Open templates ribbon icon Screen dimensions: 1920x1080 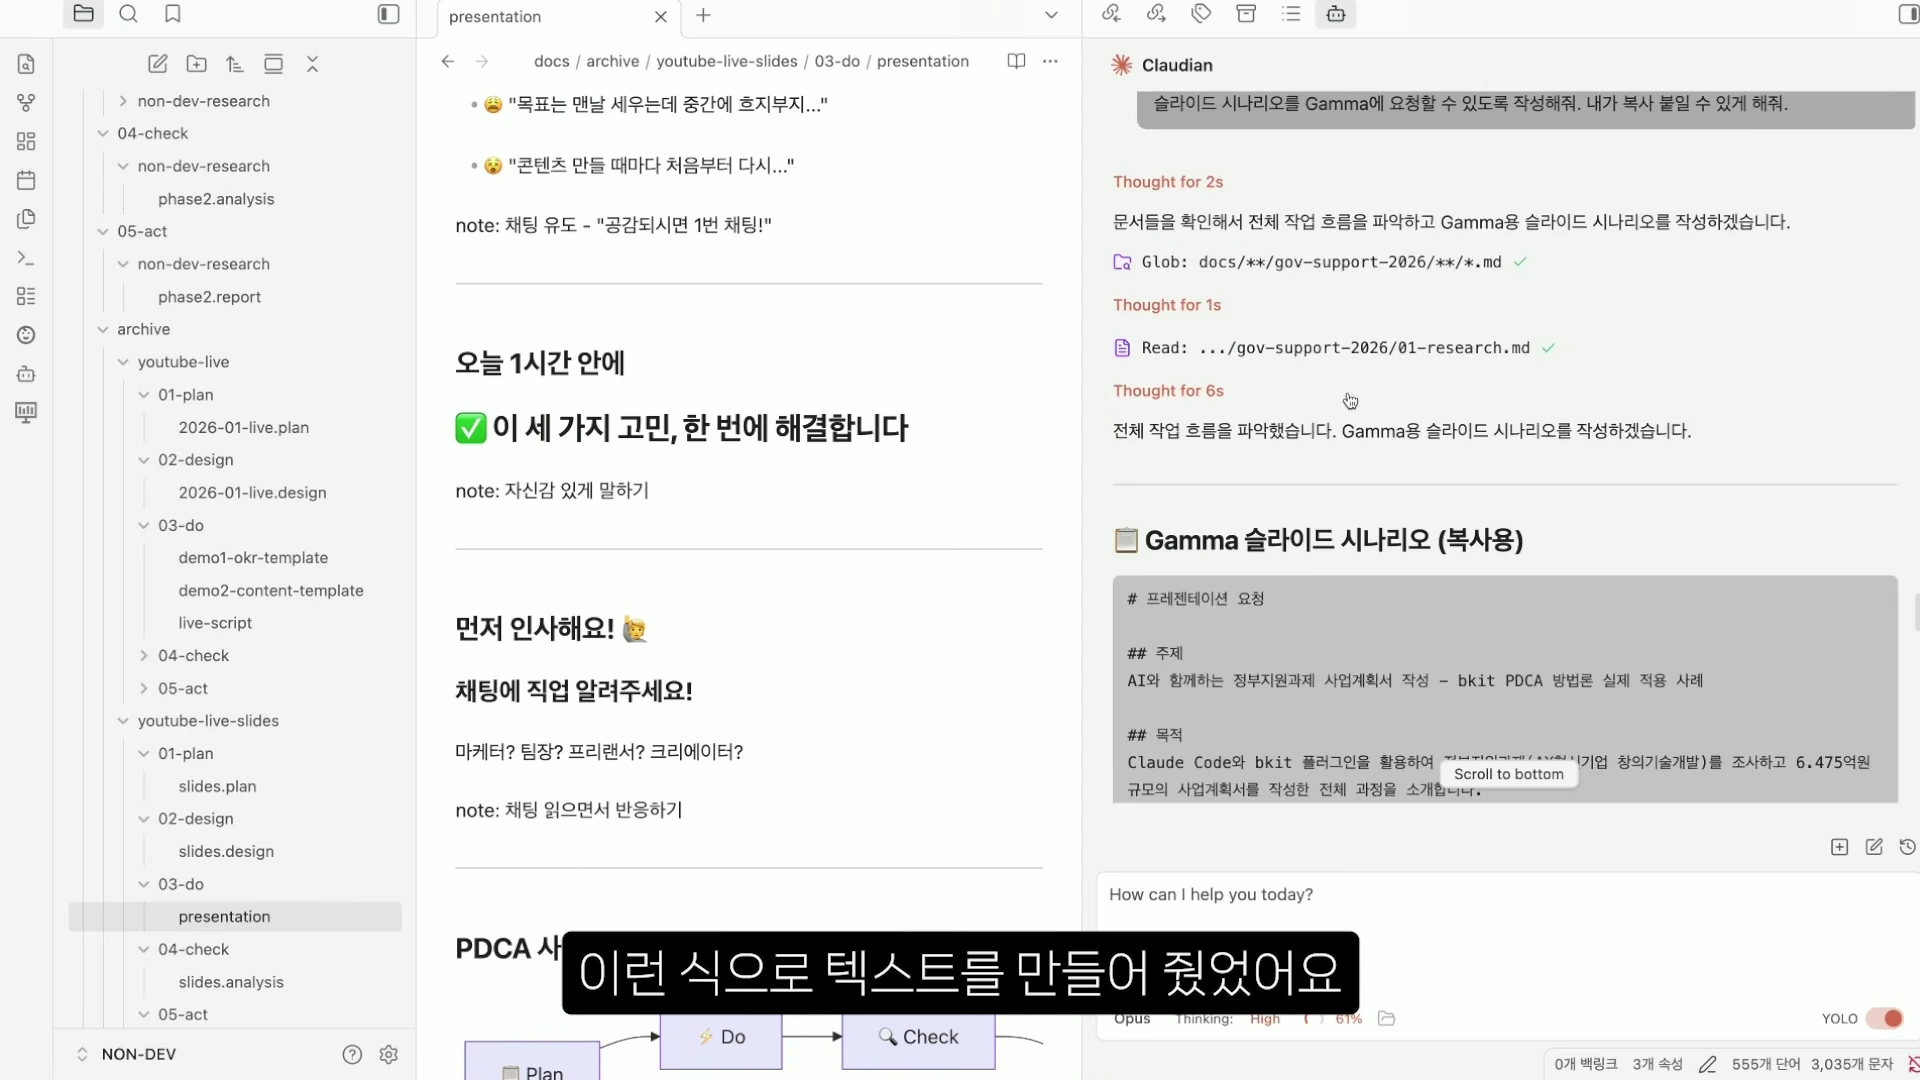(26, 219)
